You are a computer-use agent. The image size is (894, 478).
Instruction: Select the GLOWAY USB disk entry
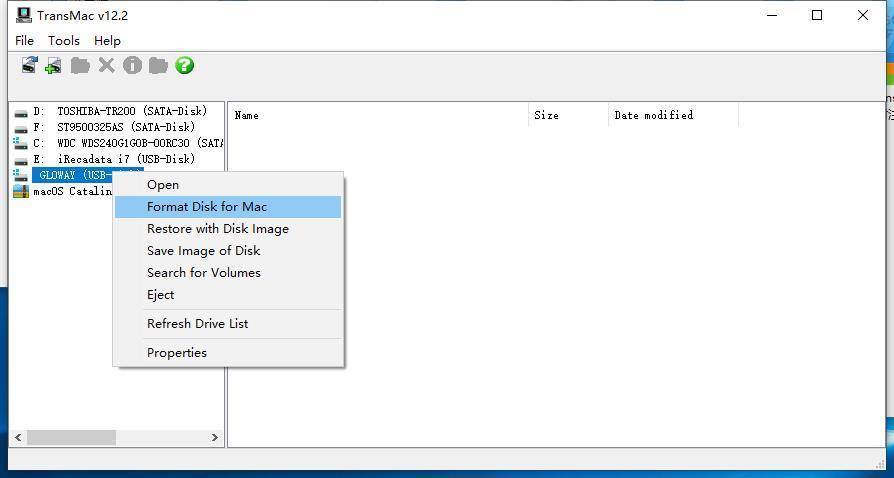point(88,175)
